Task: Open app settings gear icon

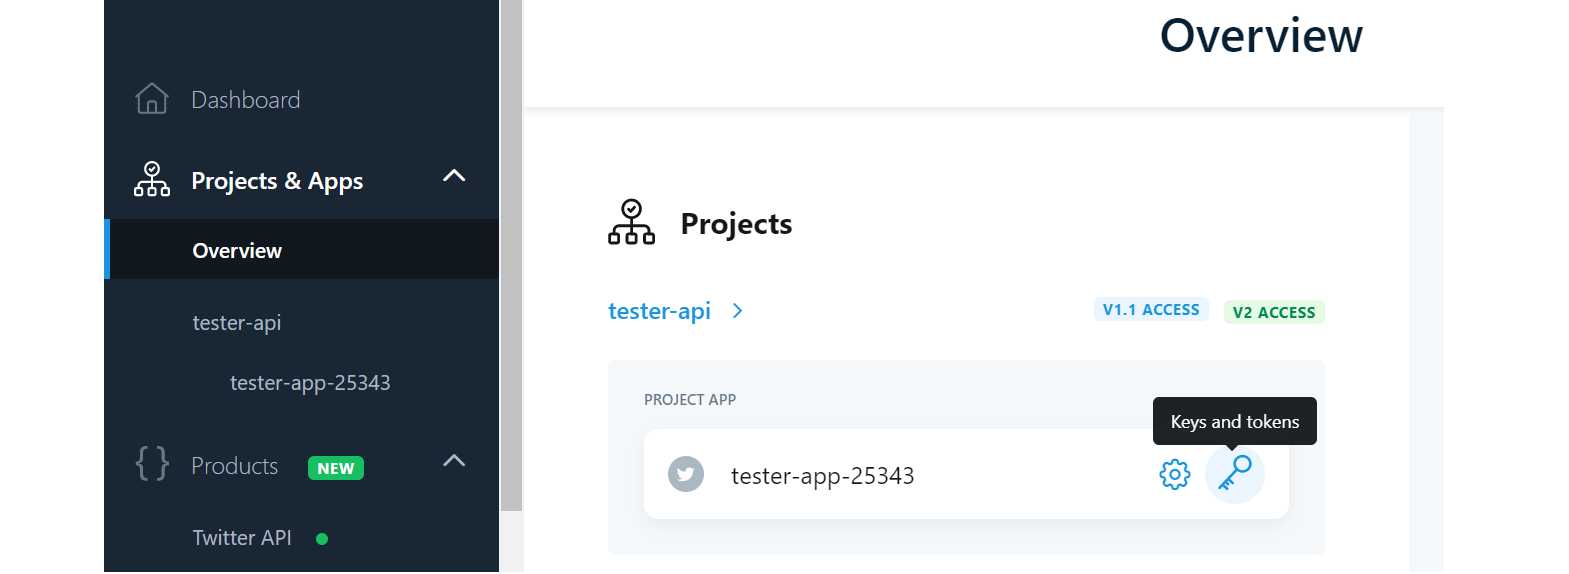Action: (x=1175, y=474)
